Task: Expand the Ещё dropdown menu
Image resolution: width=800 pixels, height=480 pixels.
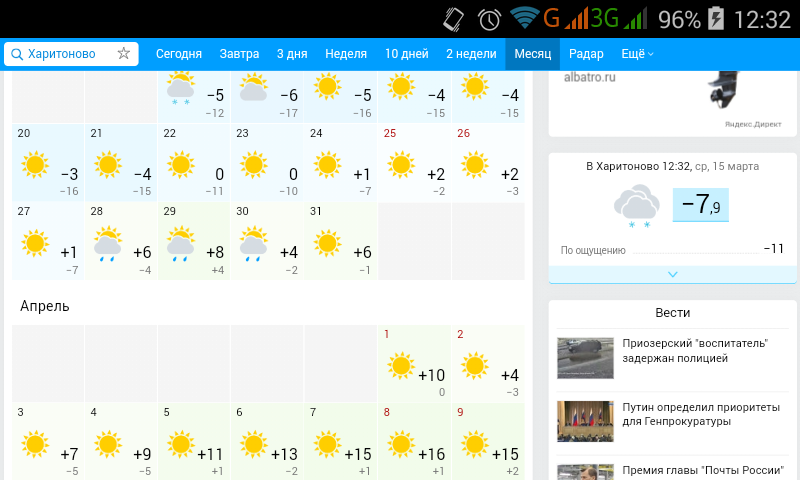Action: (637, 54)
